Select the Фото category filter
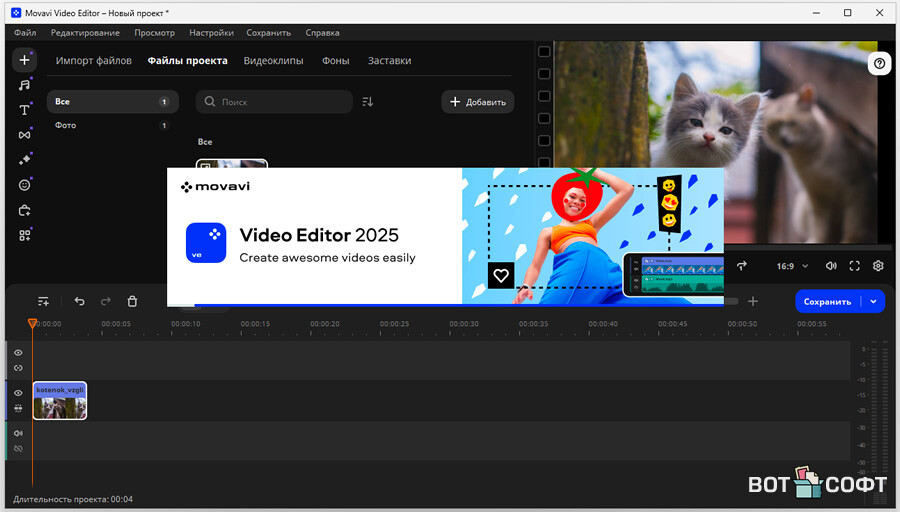The image size is (900, 512). (x=112, y=125)
